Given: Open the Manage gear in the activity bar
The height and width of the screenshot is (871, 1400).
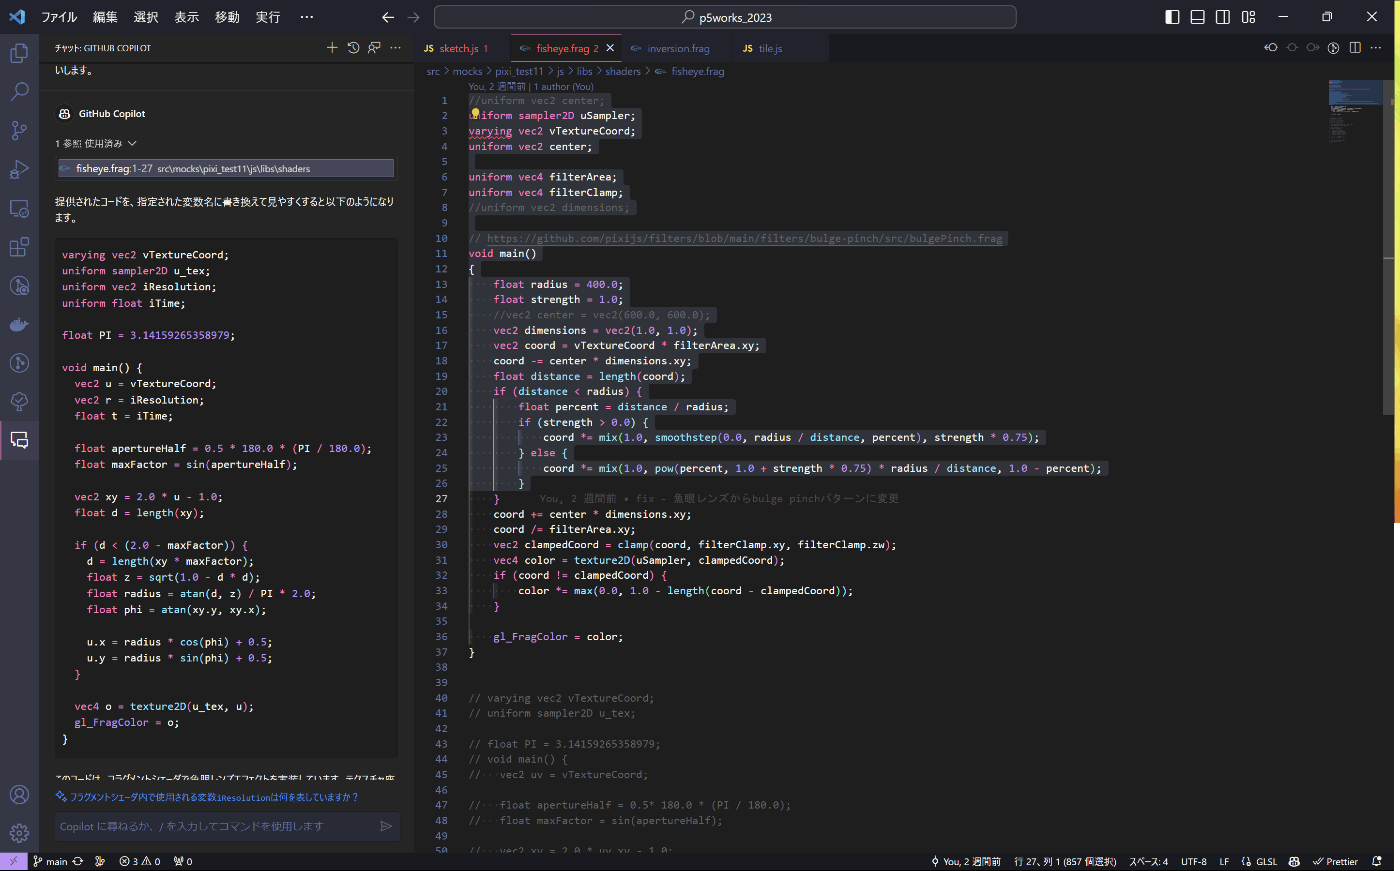Looking at the screenshot, I should pyautogui.click(x=19, y=833).
